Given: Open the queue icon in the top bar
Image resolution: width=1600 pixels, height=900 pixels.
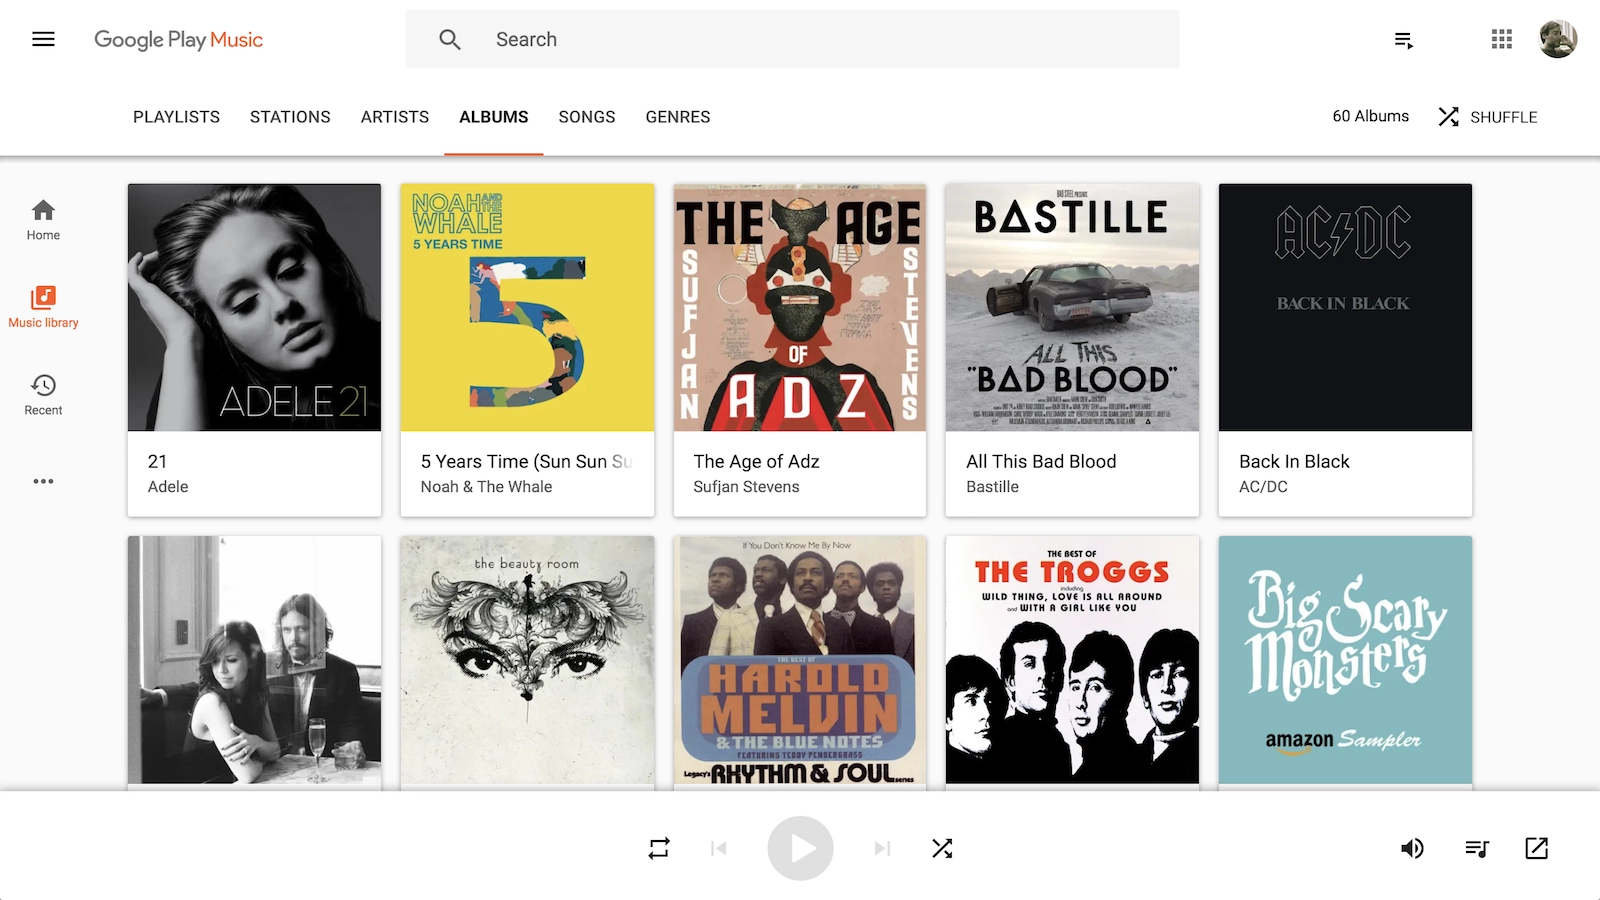Looking at the screenshot, I should (x=1404, y=40).
